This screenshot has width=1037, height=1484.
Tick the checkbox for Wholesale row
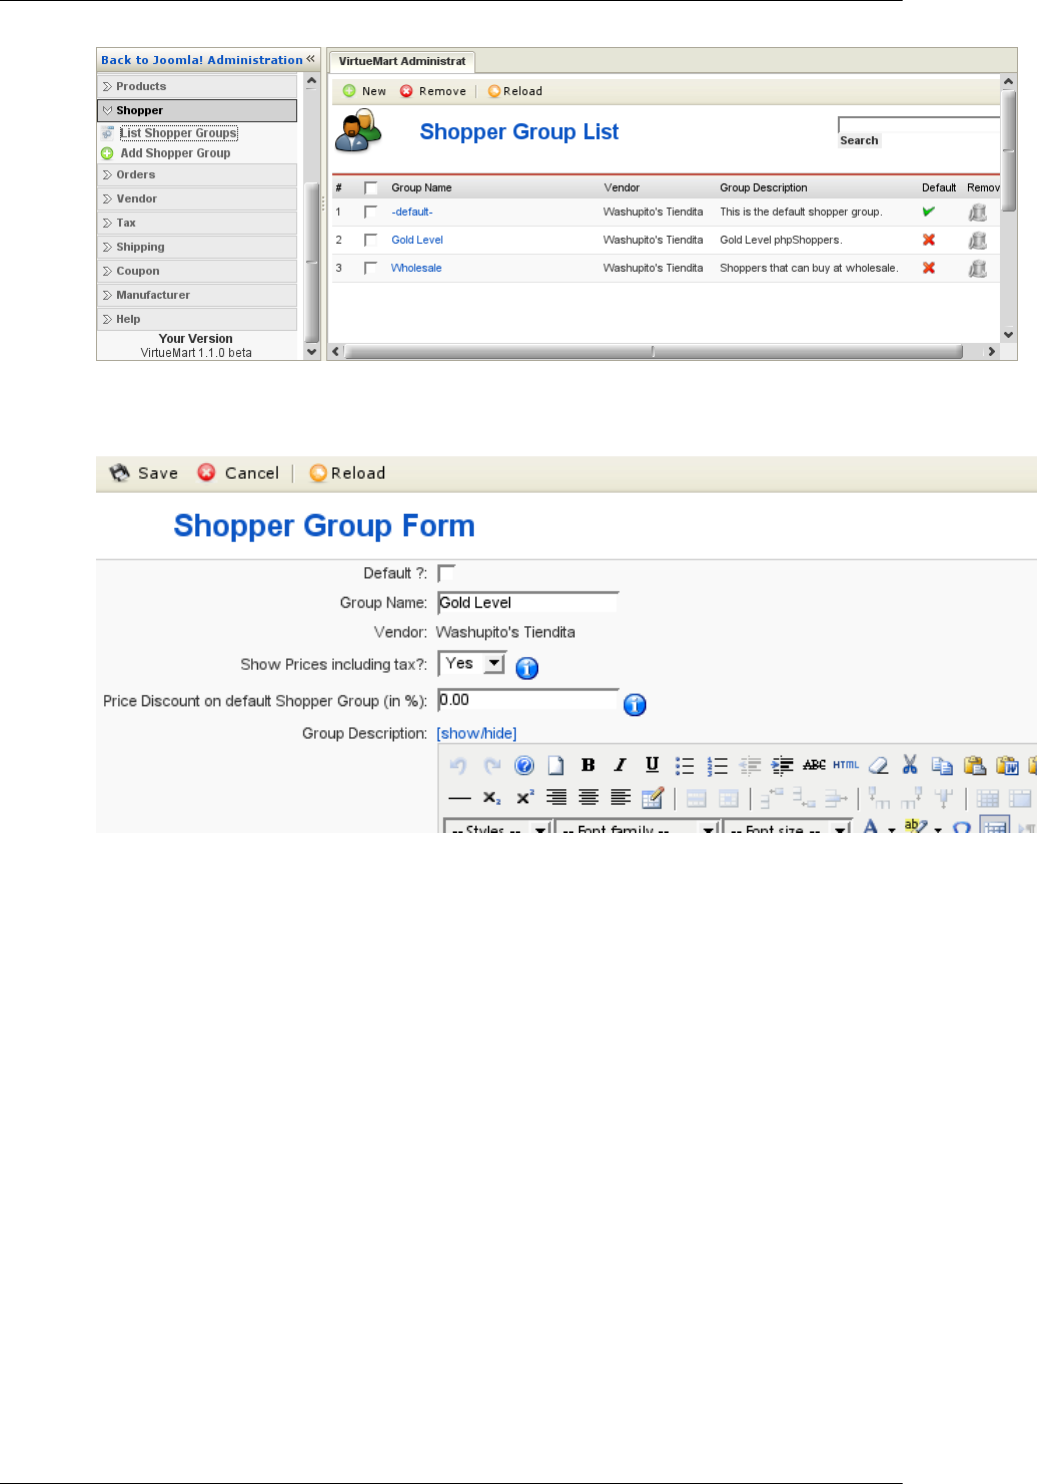pyautogui.click(x=371, y=268)
